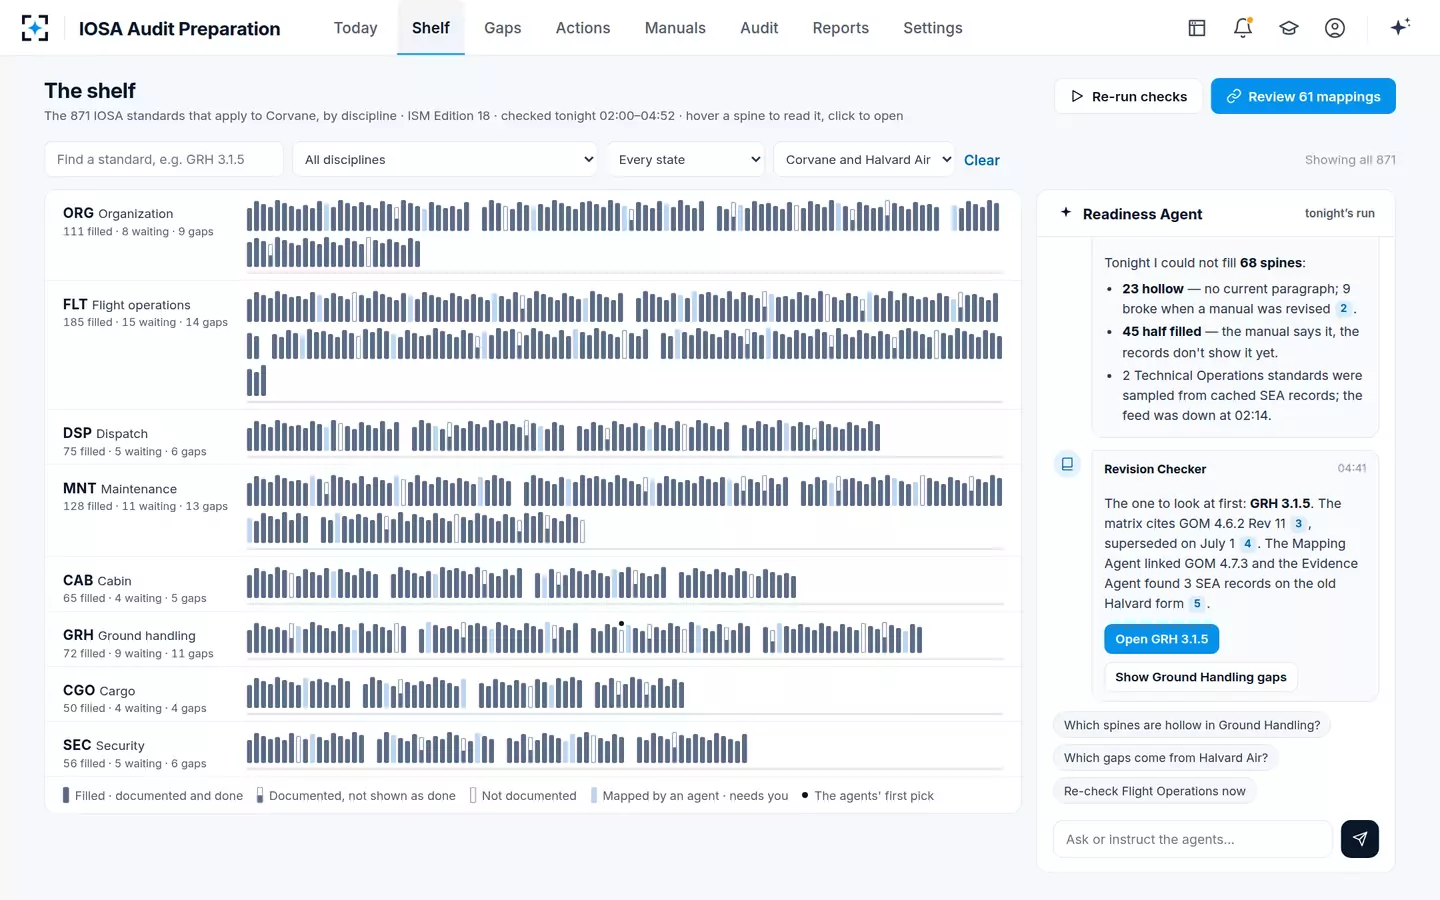The image size is (1440, 900).
Task: Go to the Gaps tab
Action: pyautogui.click(x=503, y=28)
